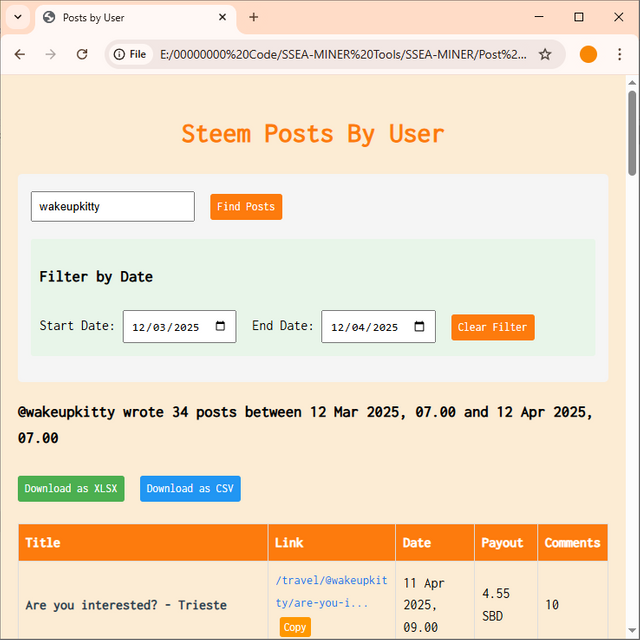Click the scrollbar down arrow
Image resolution: width=640 pixels, height=640 pixels.
[x=632, y=631]
